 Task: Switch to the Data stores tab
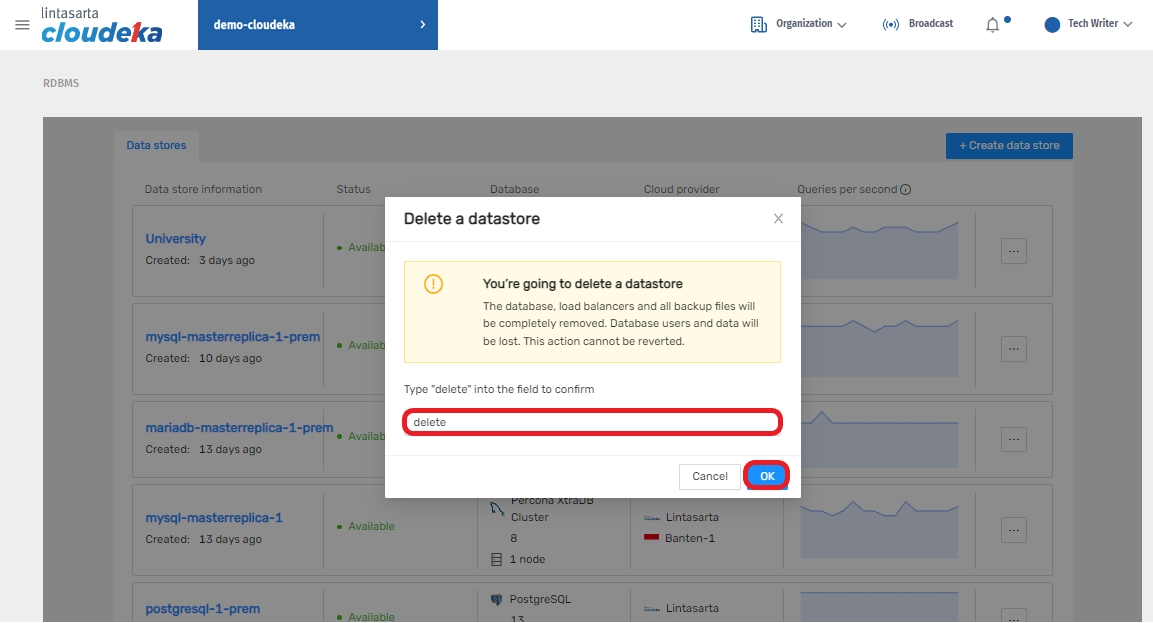point(156,146)
